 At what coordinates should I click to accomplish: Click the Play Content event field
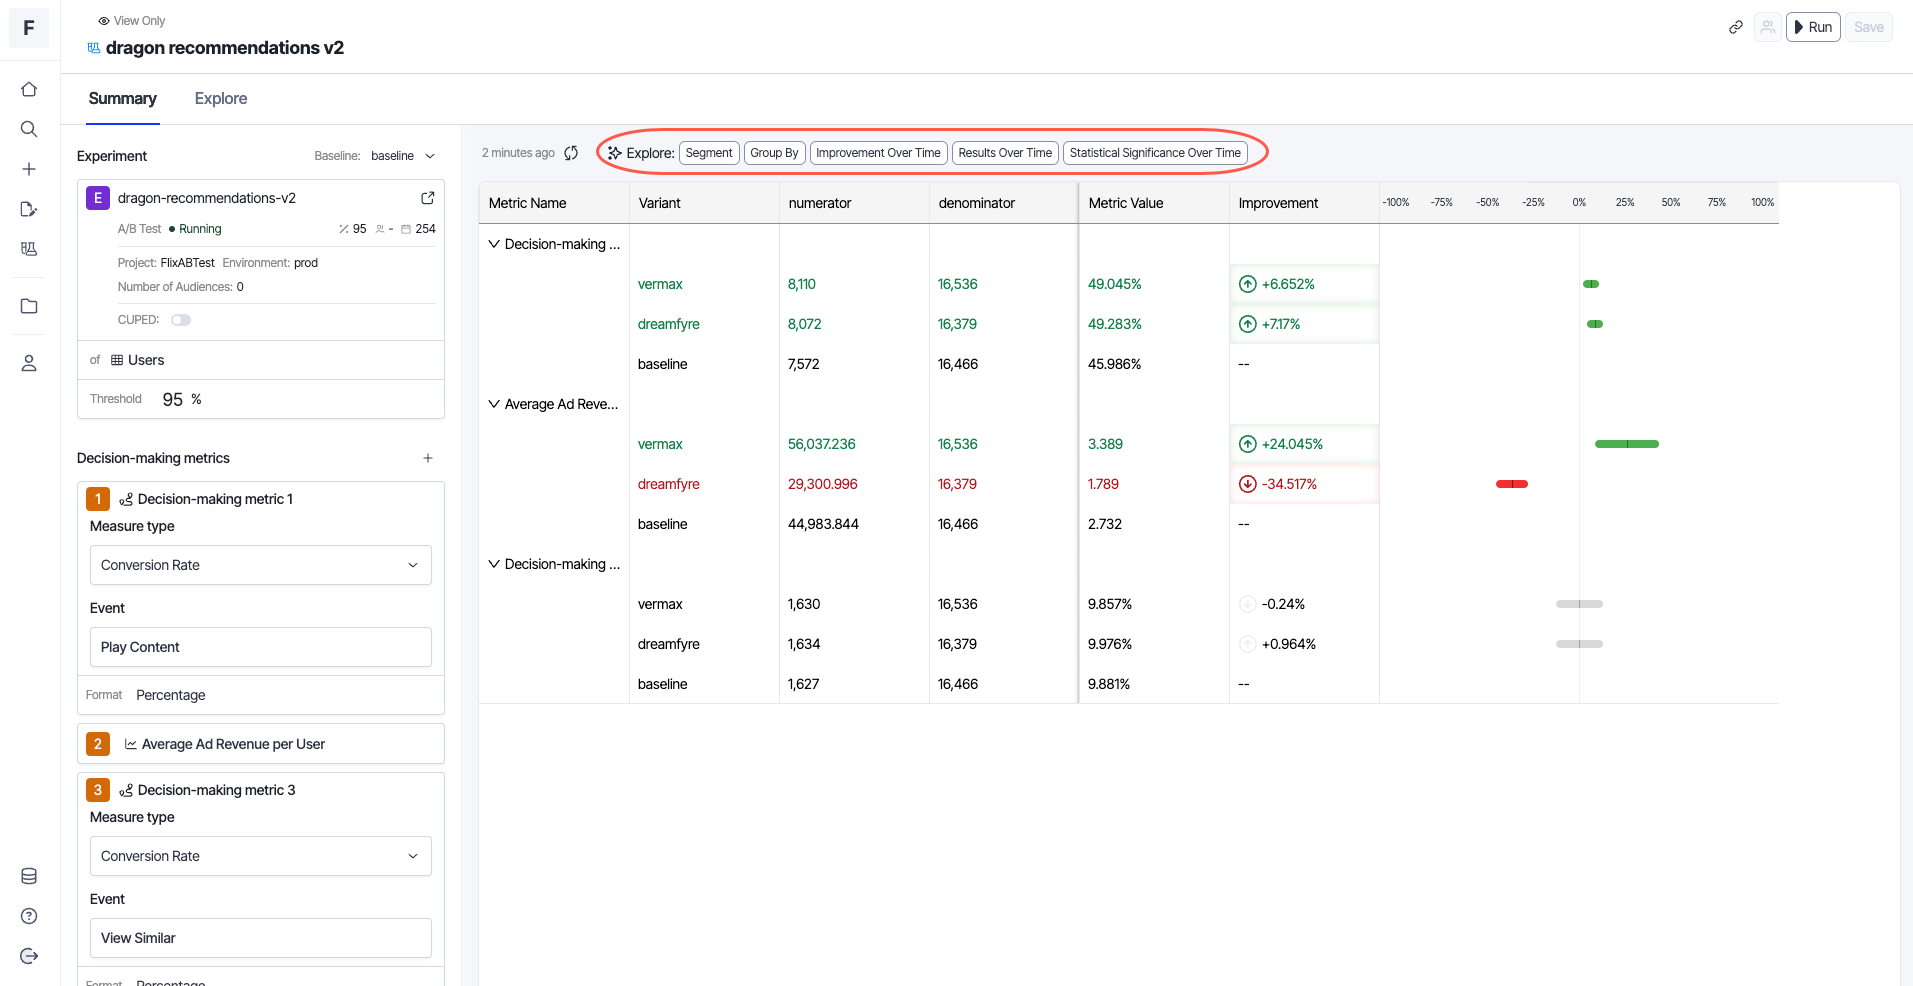coord(261,647)
